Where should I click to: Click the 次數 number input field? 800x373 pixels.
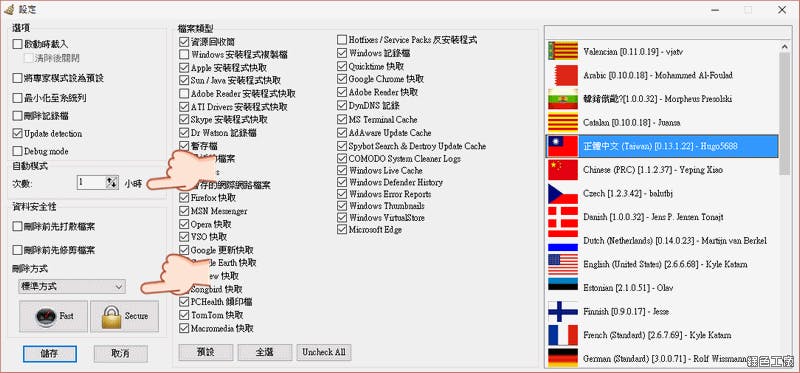click(x=92, y=183)
